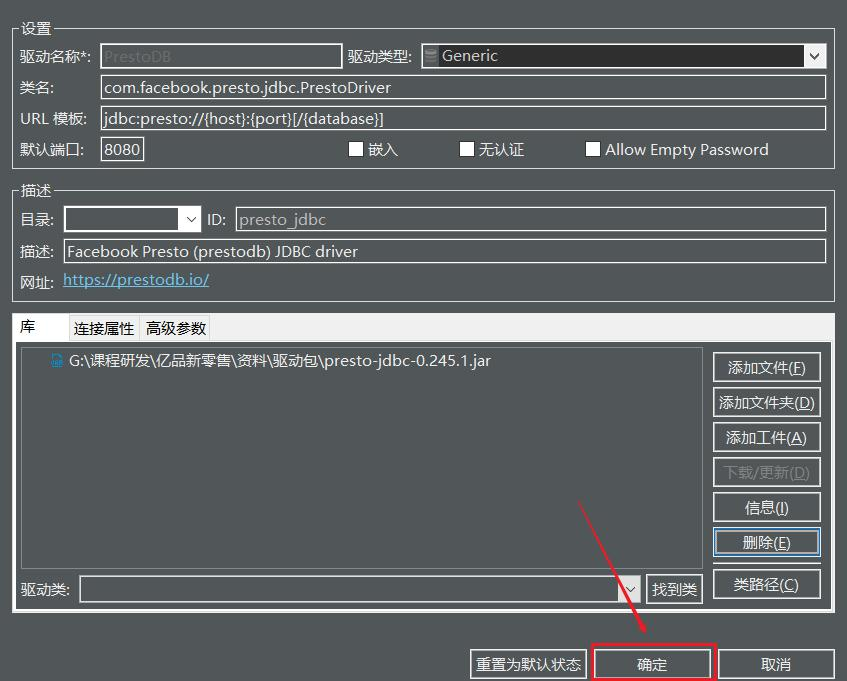The width and height of the screenshot is (847, 681).
Task: Enable the 嵌入 checkbox
Action: tap(356, 149)
